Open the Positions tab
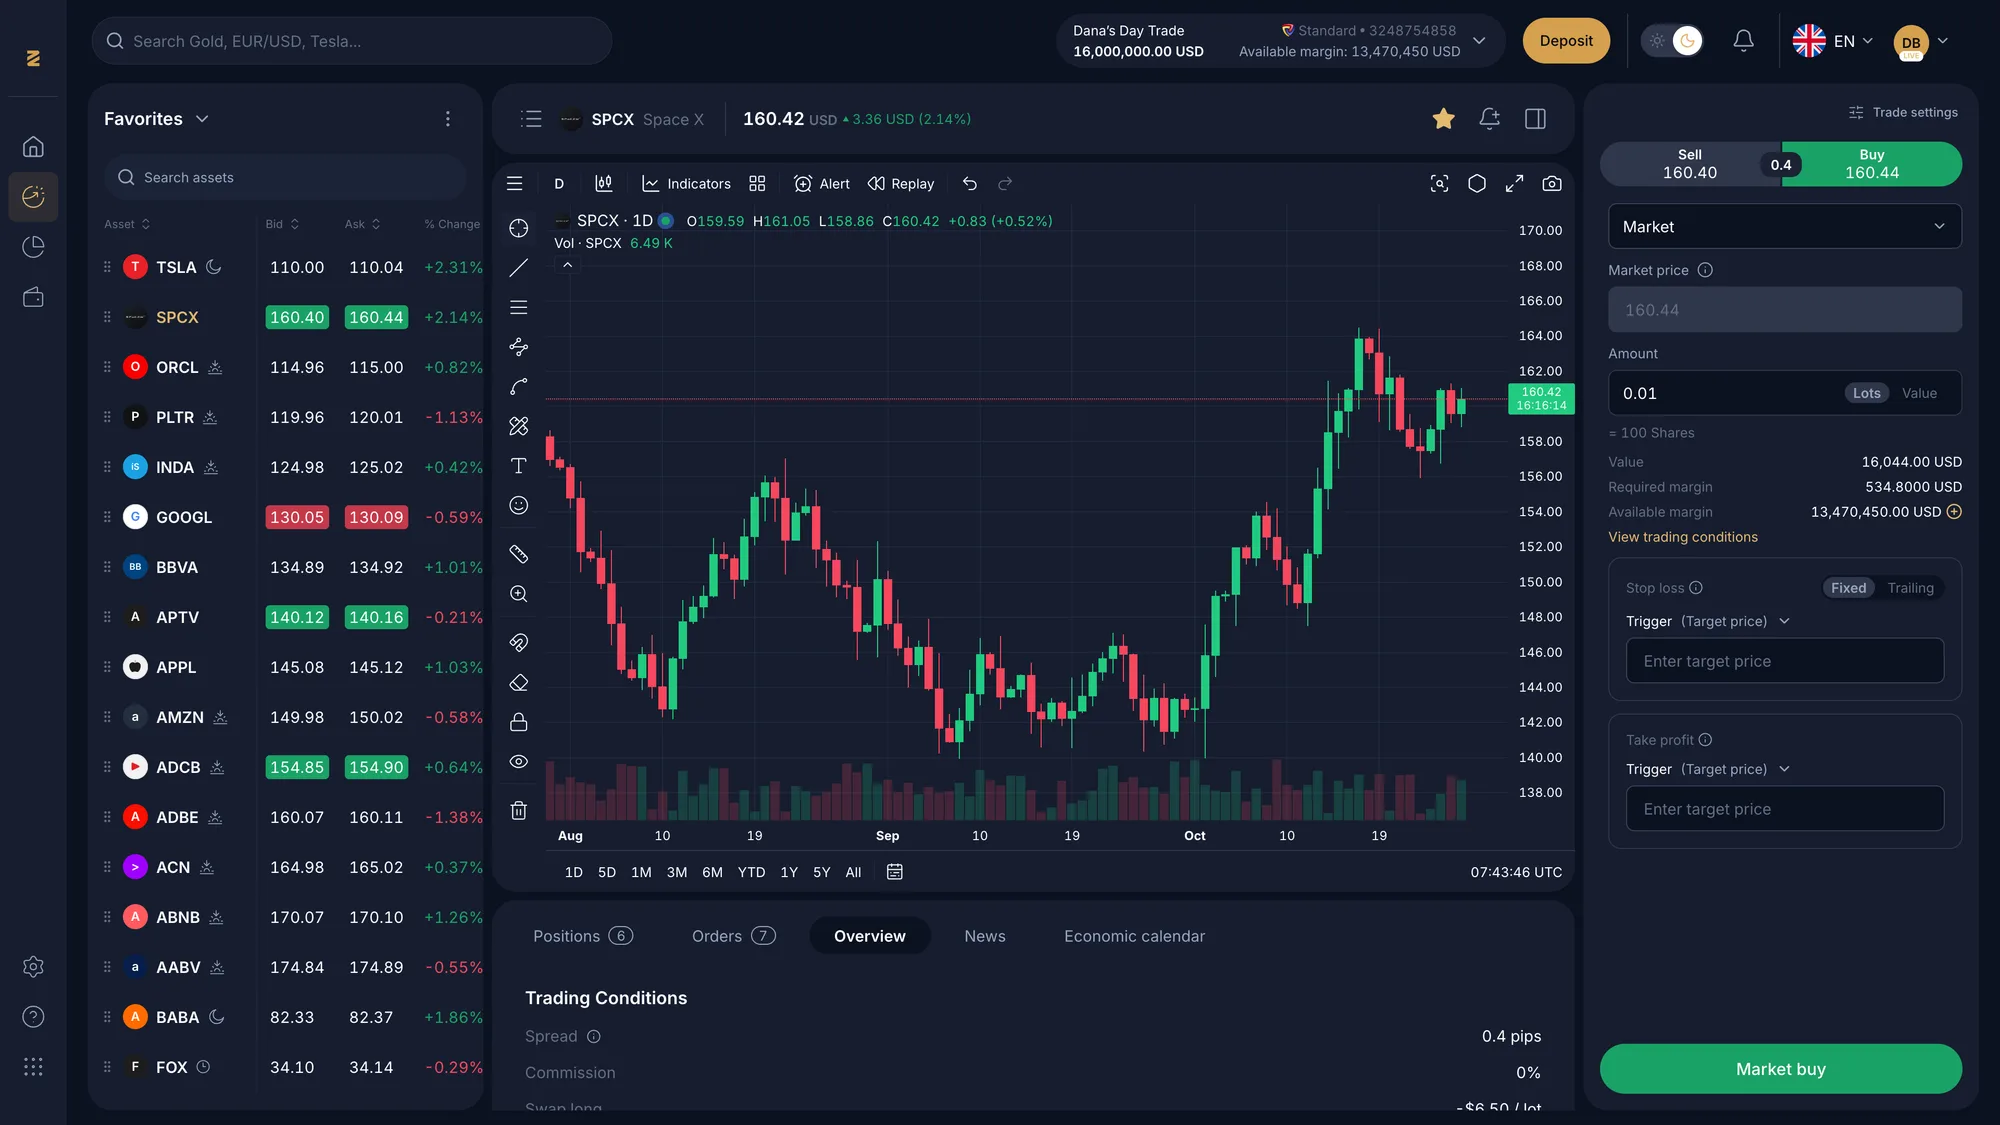 [x=583, y=937]
